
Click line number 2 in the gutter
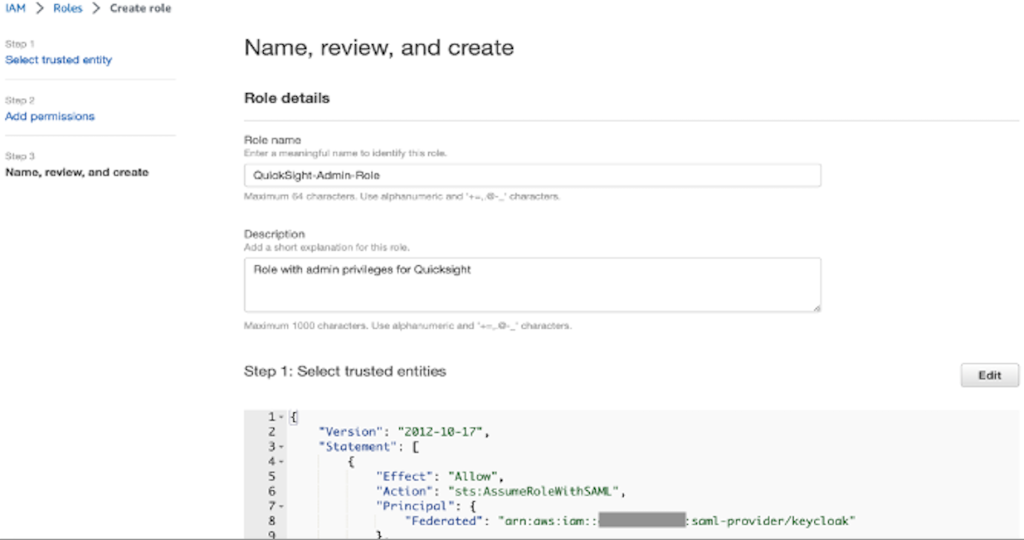click(x=272, y=432)
